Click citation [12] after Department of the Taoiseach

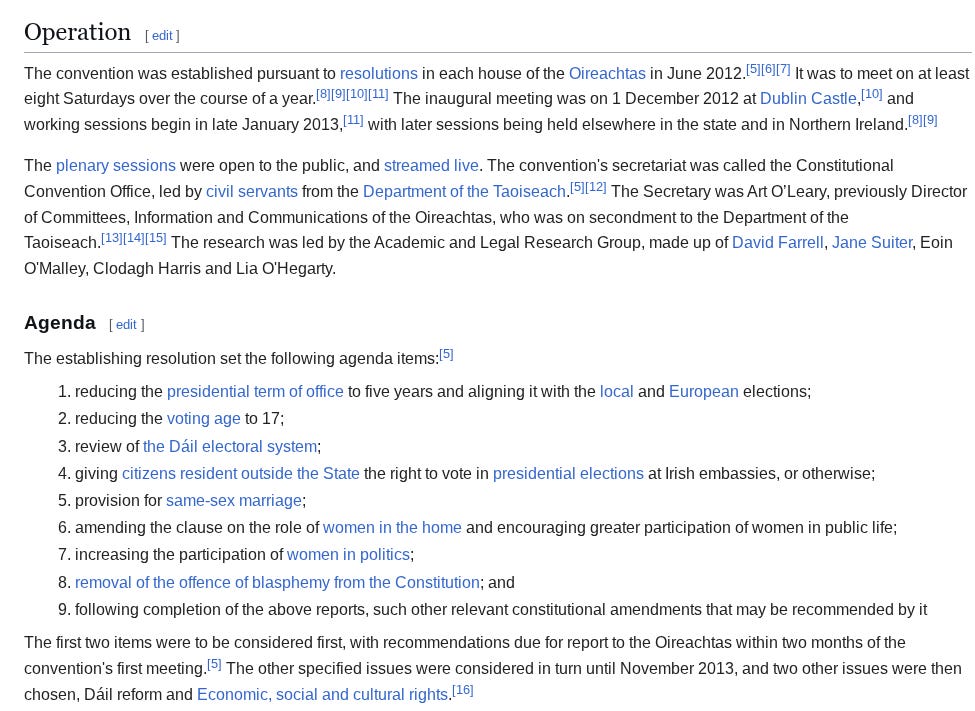point(596,187)
